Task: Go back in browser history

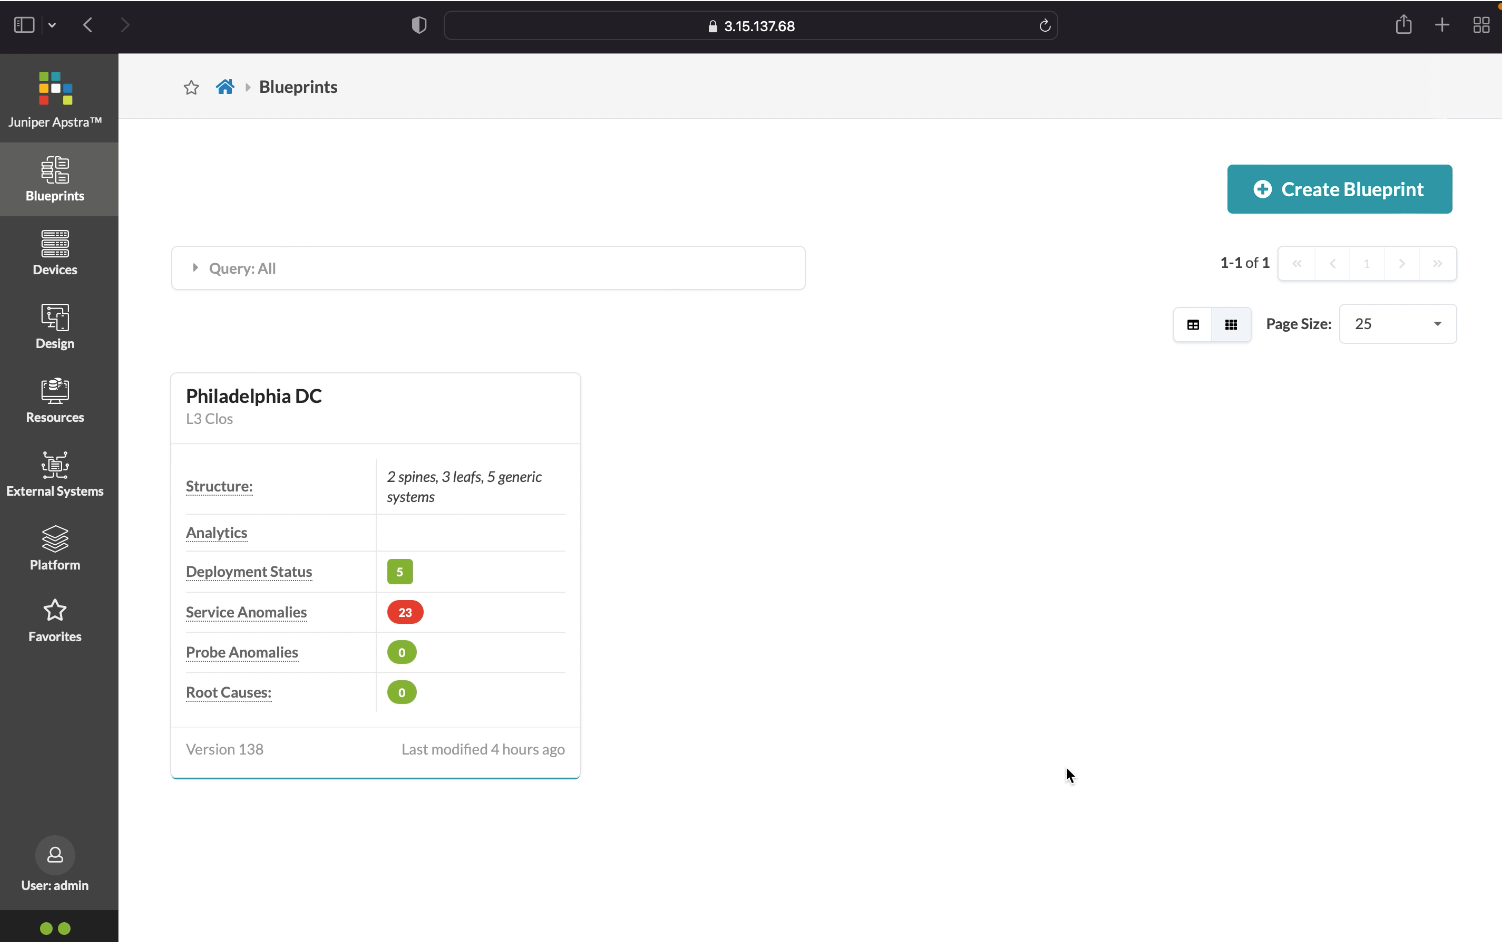Action: tap(88, 25)
